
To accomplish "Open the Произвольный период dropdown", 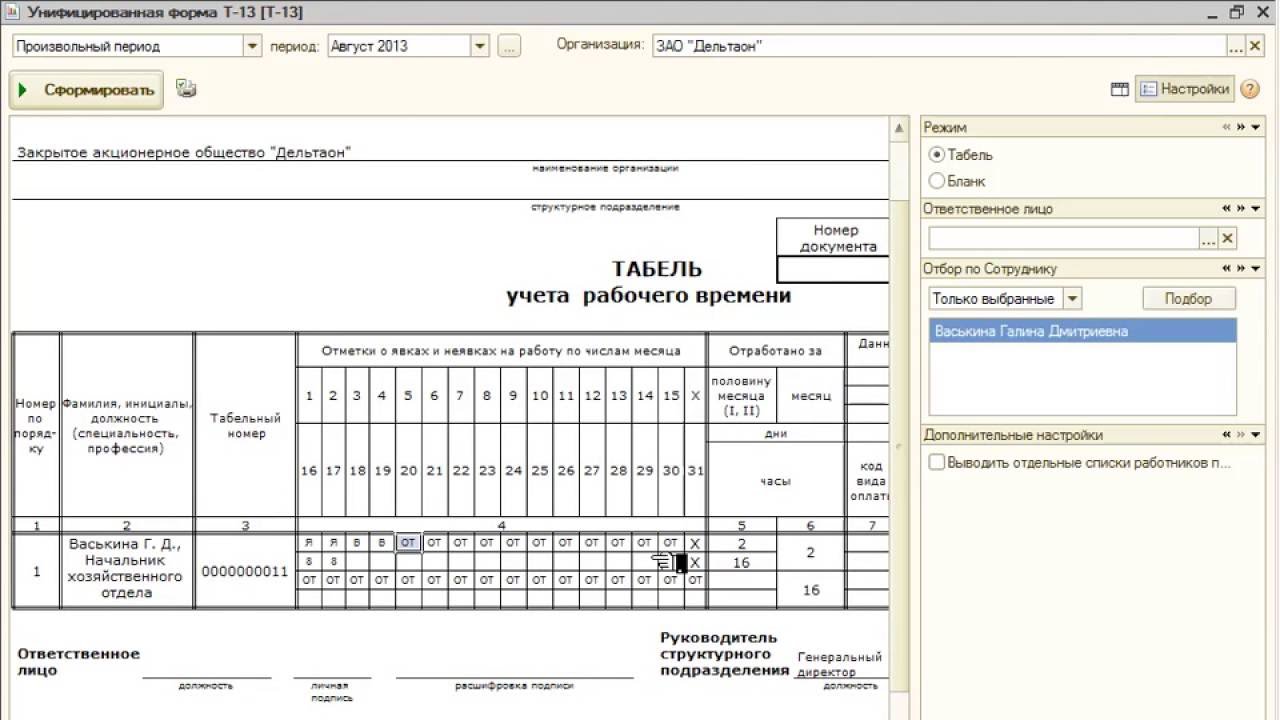I will pos(252,46).
